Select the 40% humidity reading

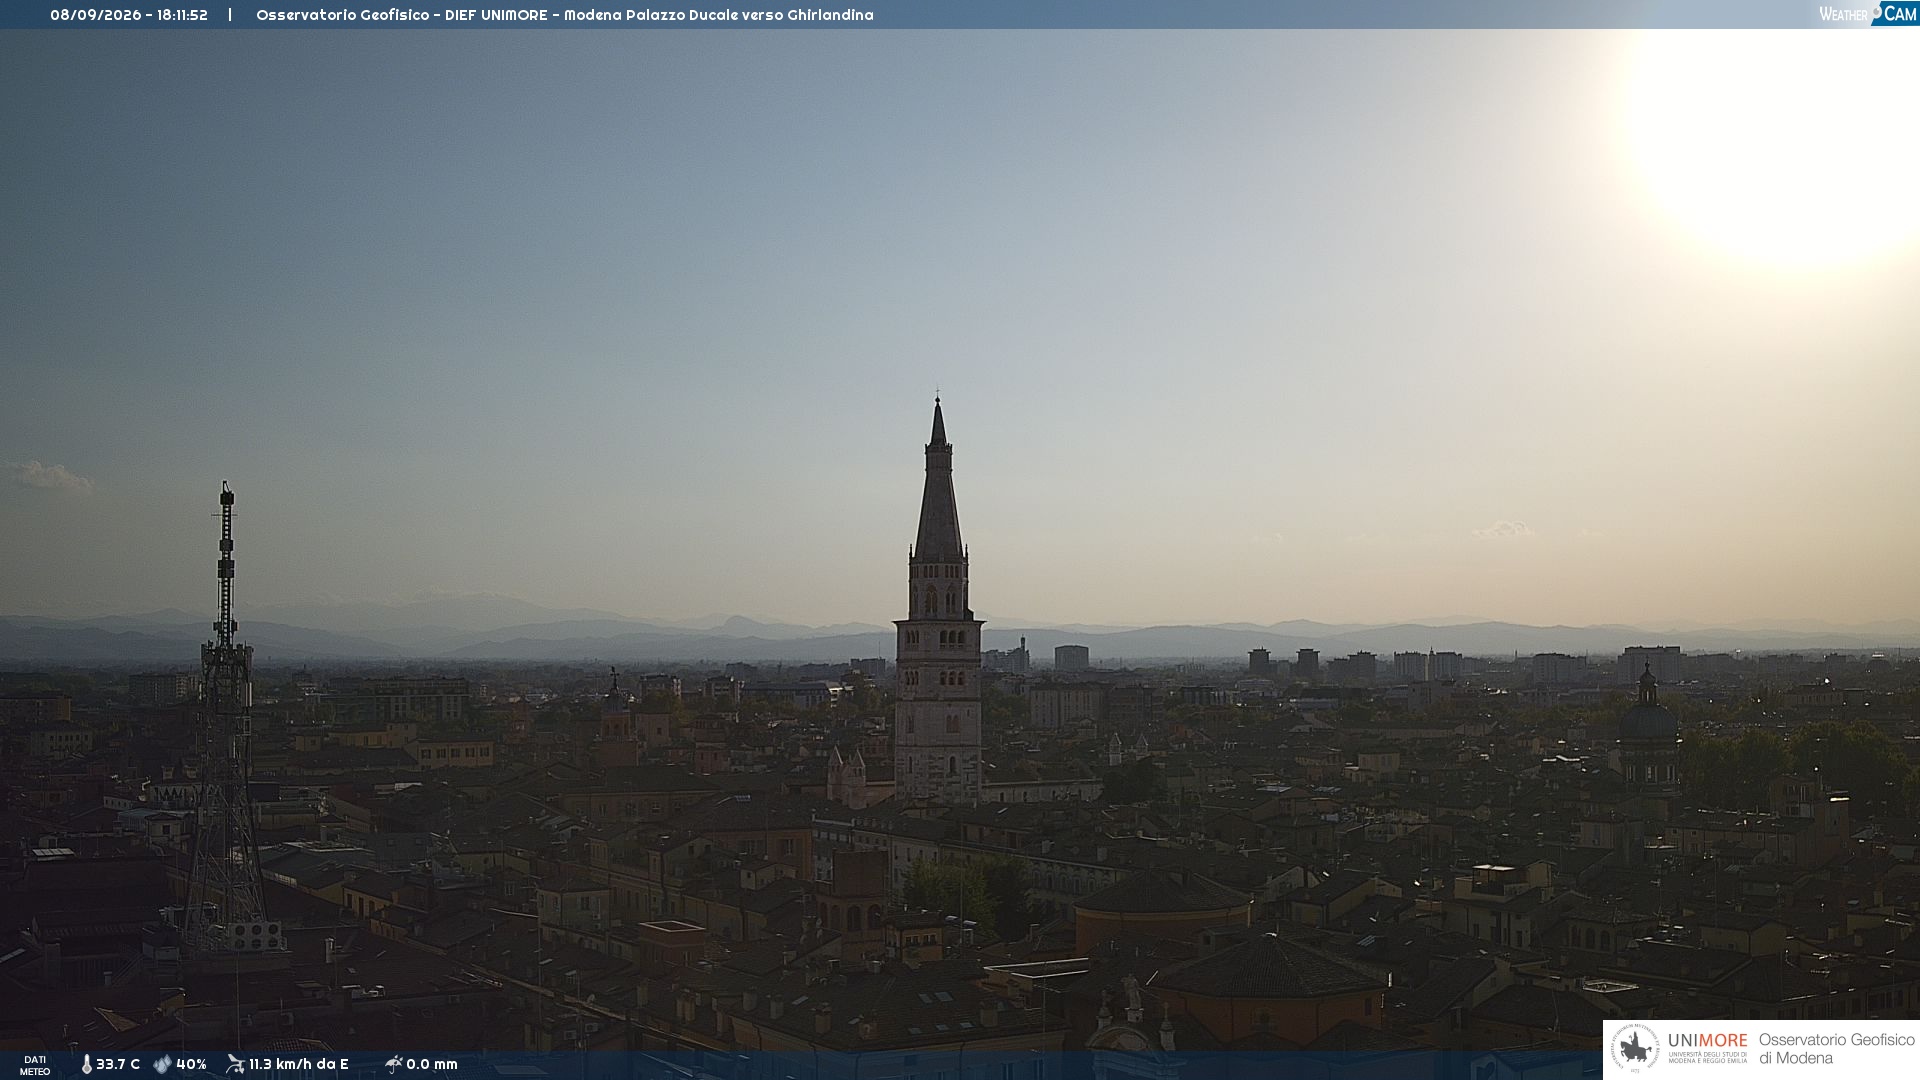pyautogui.click(x=191, y=1065)
